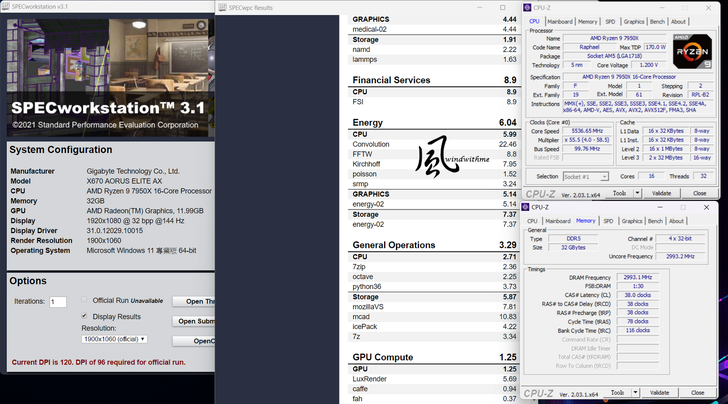
Task: Click the Tools button in upper CPU-Z
Action: pyautogui.click(x=619, y=193)
